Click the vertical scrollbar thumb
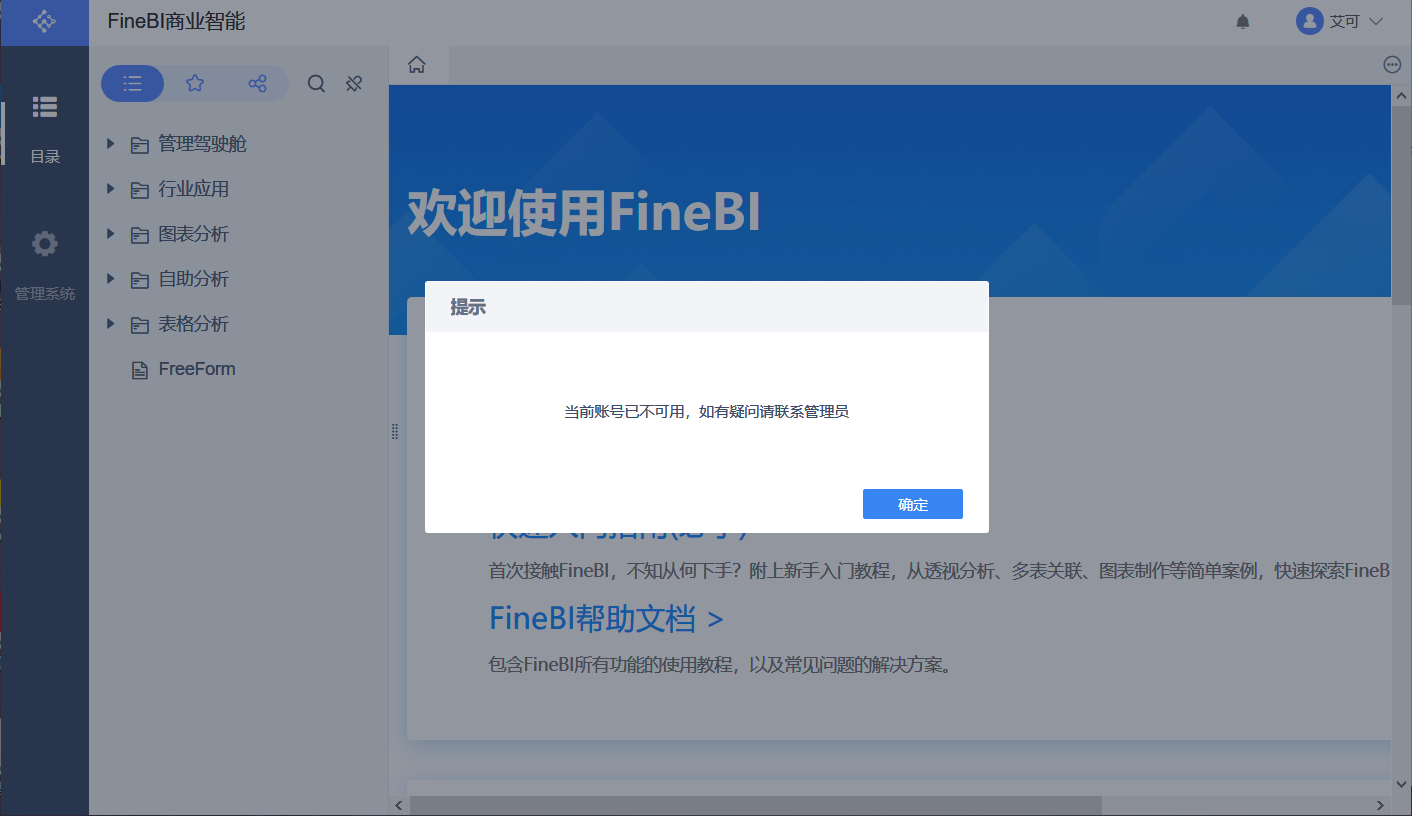The width and height of the screenshot is (1412, 816). pyautogui.click(x=1402, y=204)
